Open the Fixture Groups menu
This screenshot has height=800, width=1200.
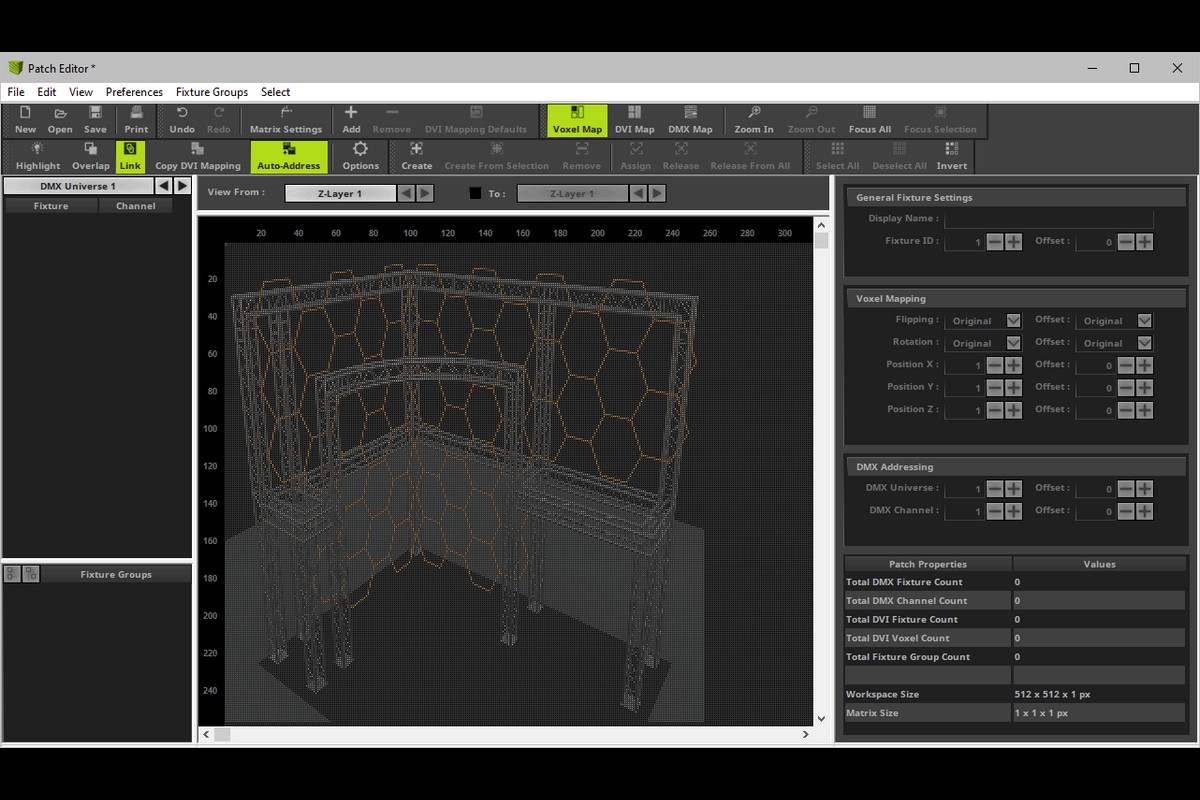(212, 92)
